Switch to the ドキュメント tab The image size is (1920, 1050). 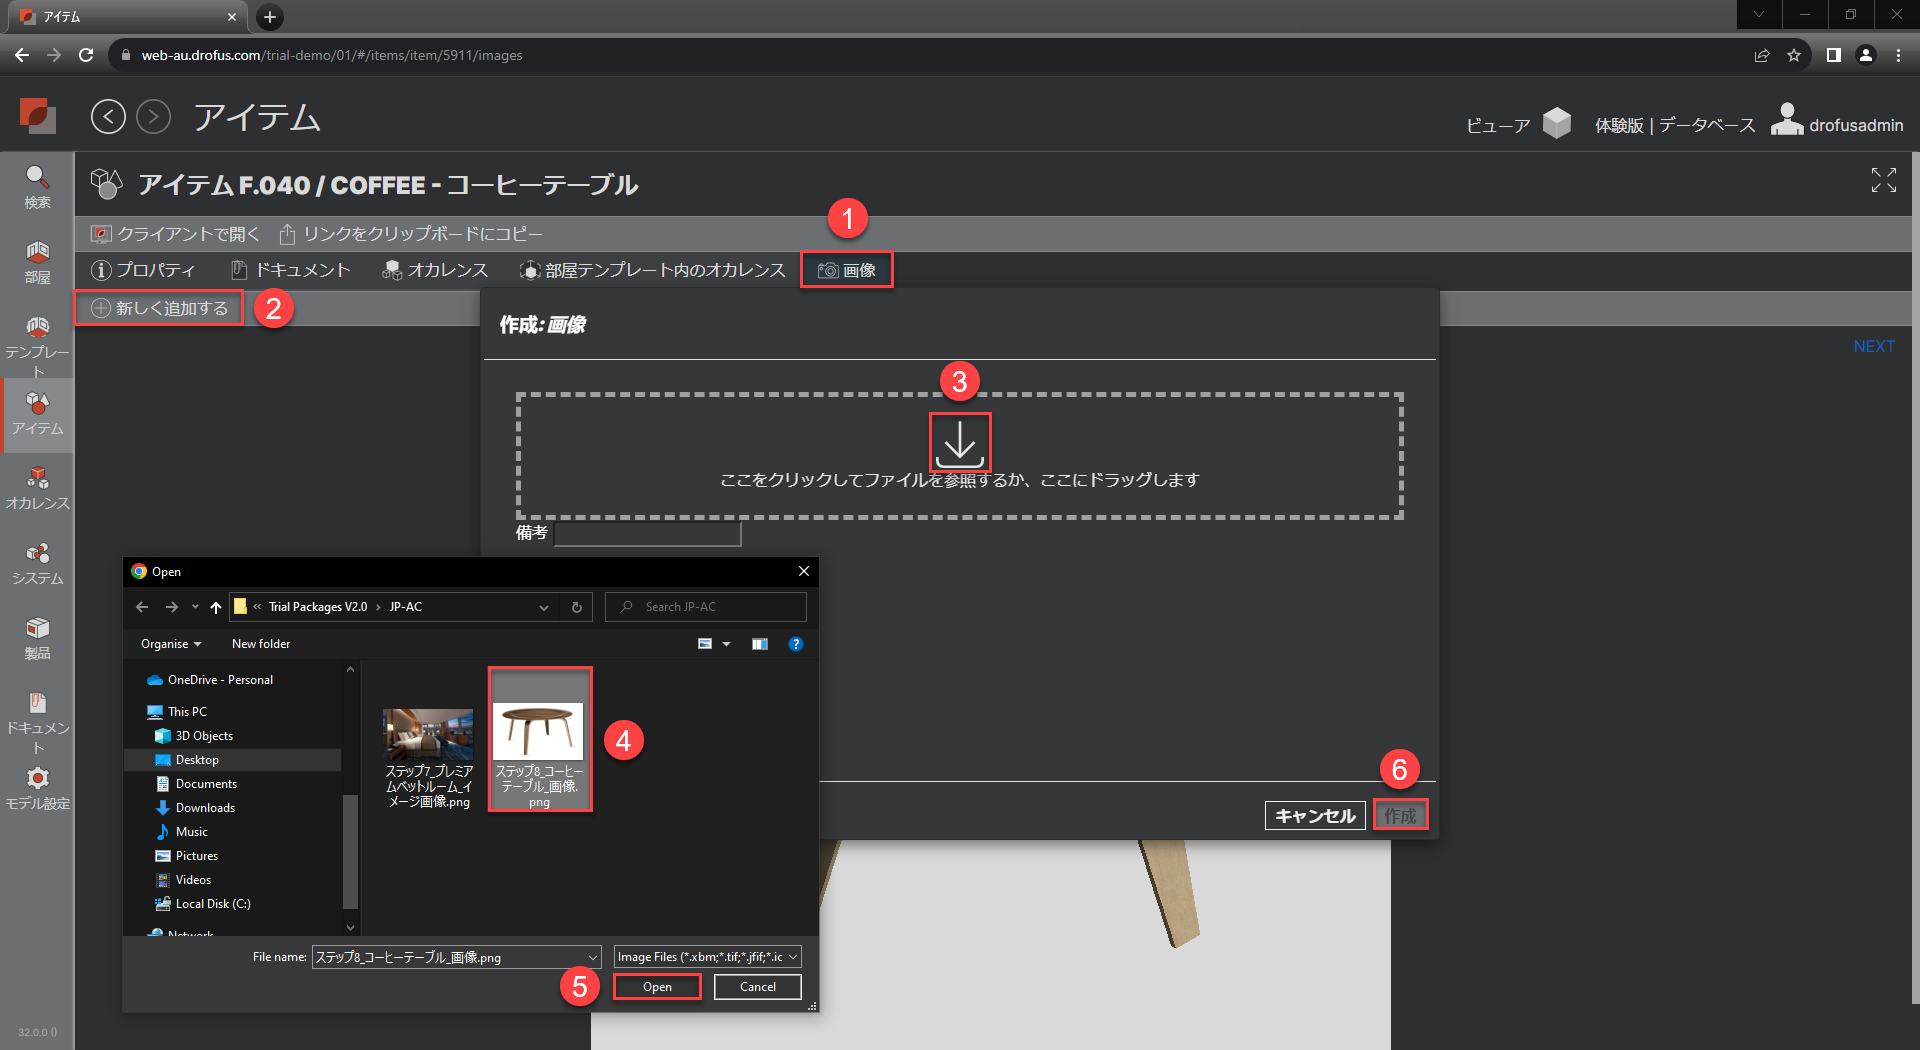[291, 270]
